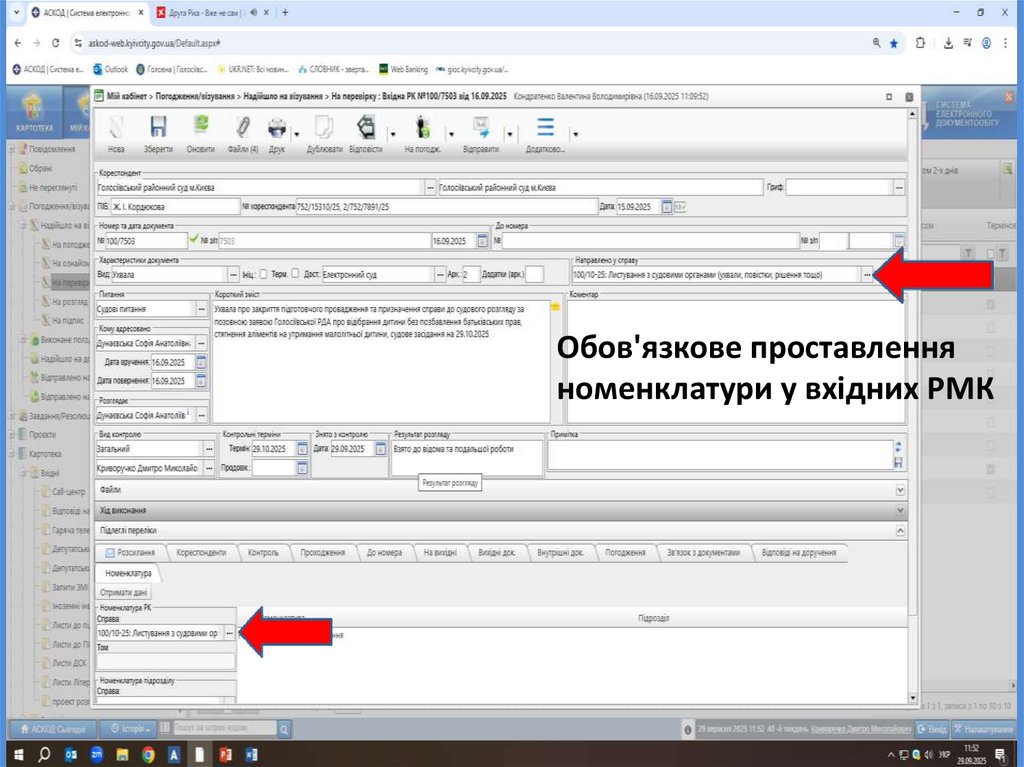This screenshot has height=767, width=1024.
Task: Open calendar next to 16.09.2025 document date
Action: [482, 241]
